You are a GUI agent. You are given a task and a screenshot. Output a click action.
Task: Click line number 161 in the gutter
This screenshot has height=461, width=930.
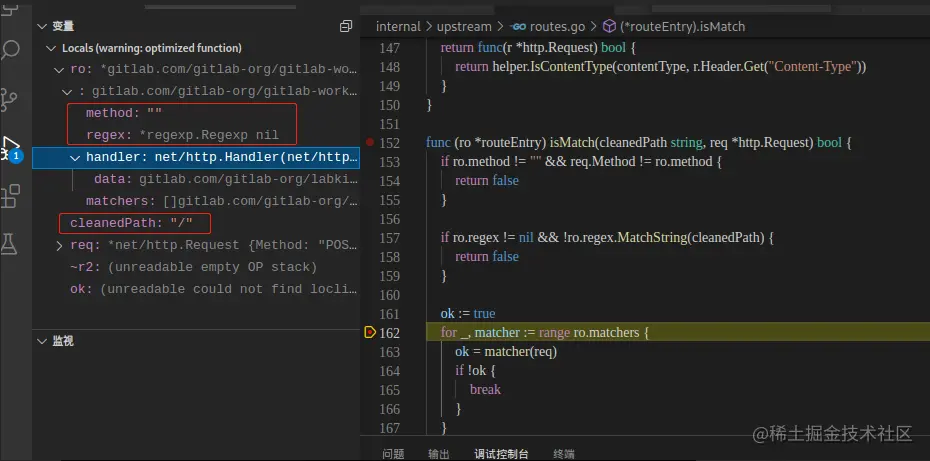pyautogui.click(x=390, y=313)
